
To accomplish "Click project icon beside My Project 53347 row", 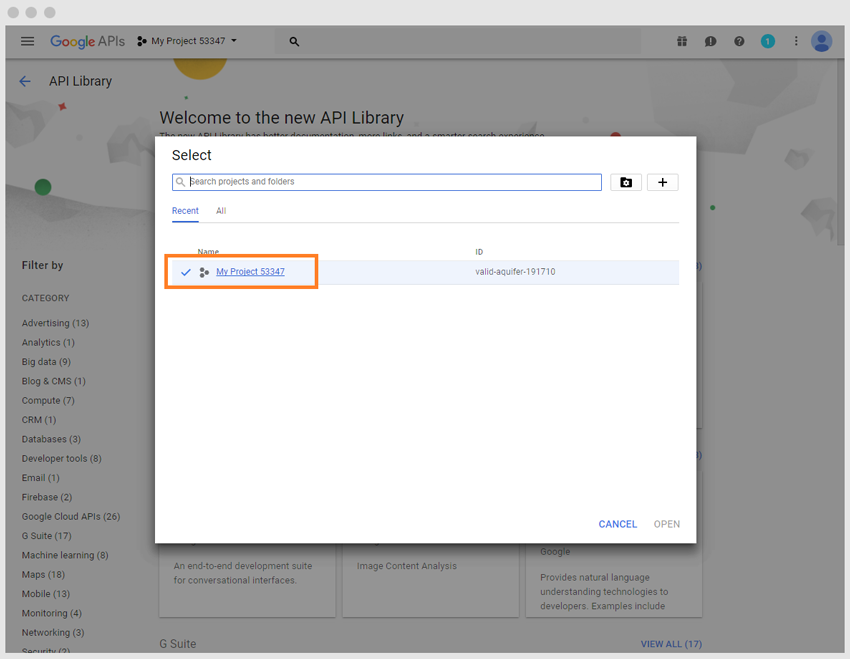I will coord(204,272).
